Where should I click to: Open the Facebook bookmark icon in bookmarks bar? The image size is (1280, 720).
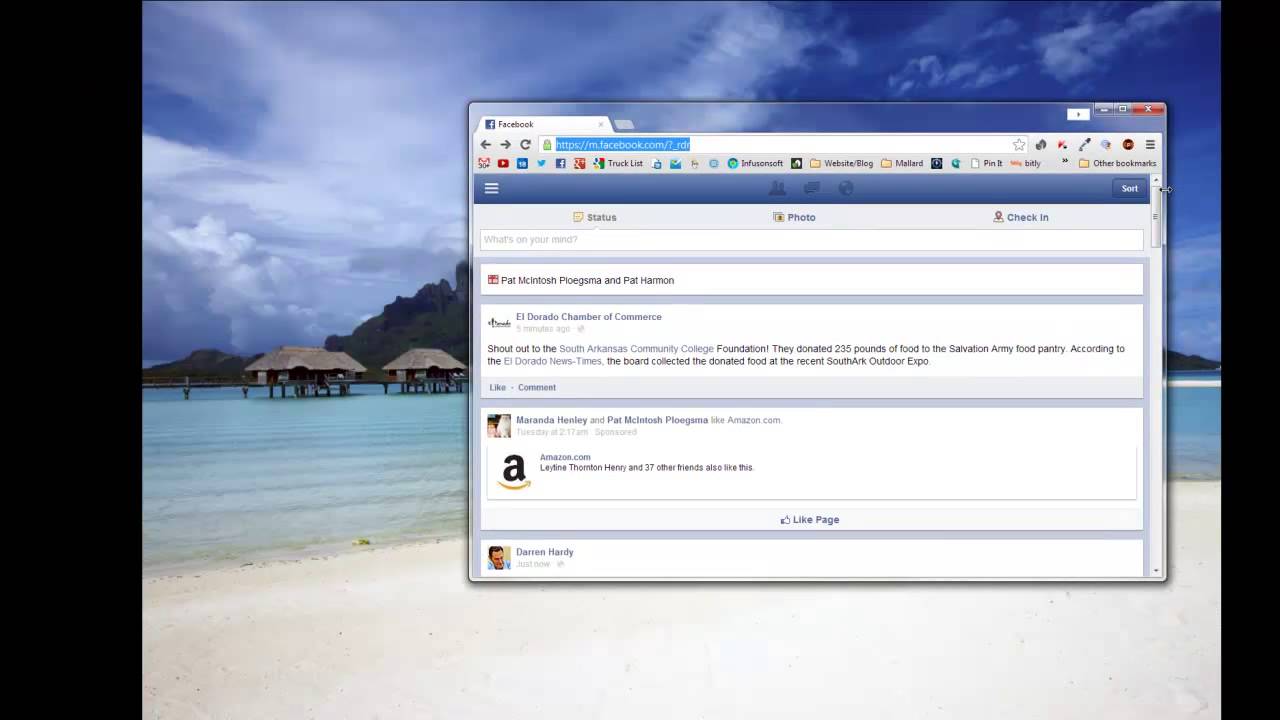[x=560, y=163]
